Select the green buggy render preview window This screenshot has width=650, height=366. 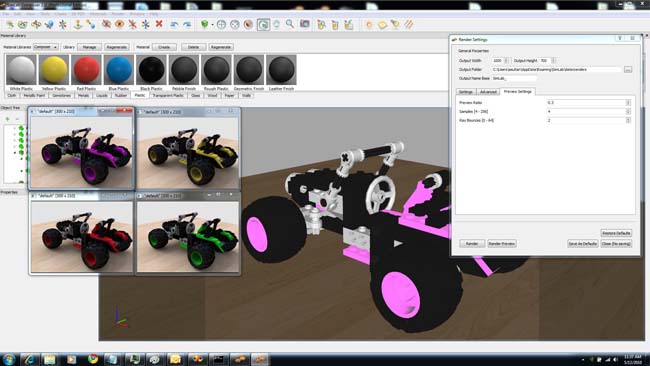coord(188,232)
